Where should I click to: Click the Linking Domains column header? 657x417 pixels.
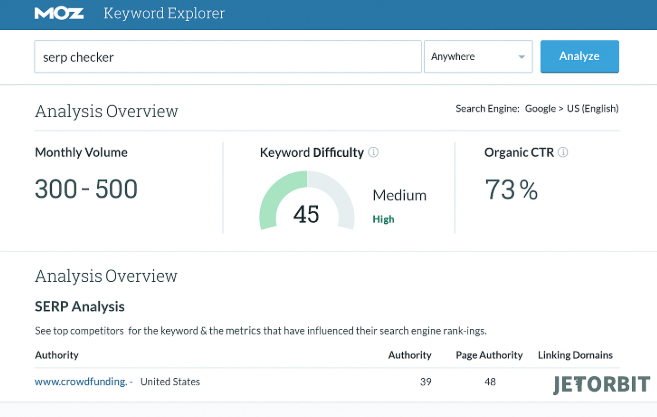pyautogui.click(x=575, y=355)
